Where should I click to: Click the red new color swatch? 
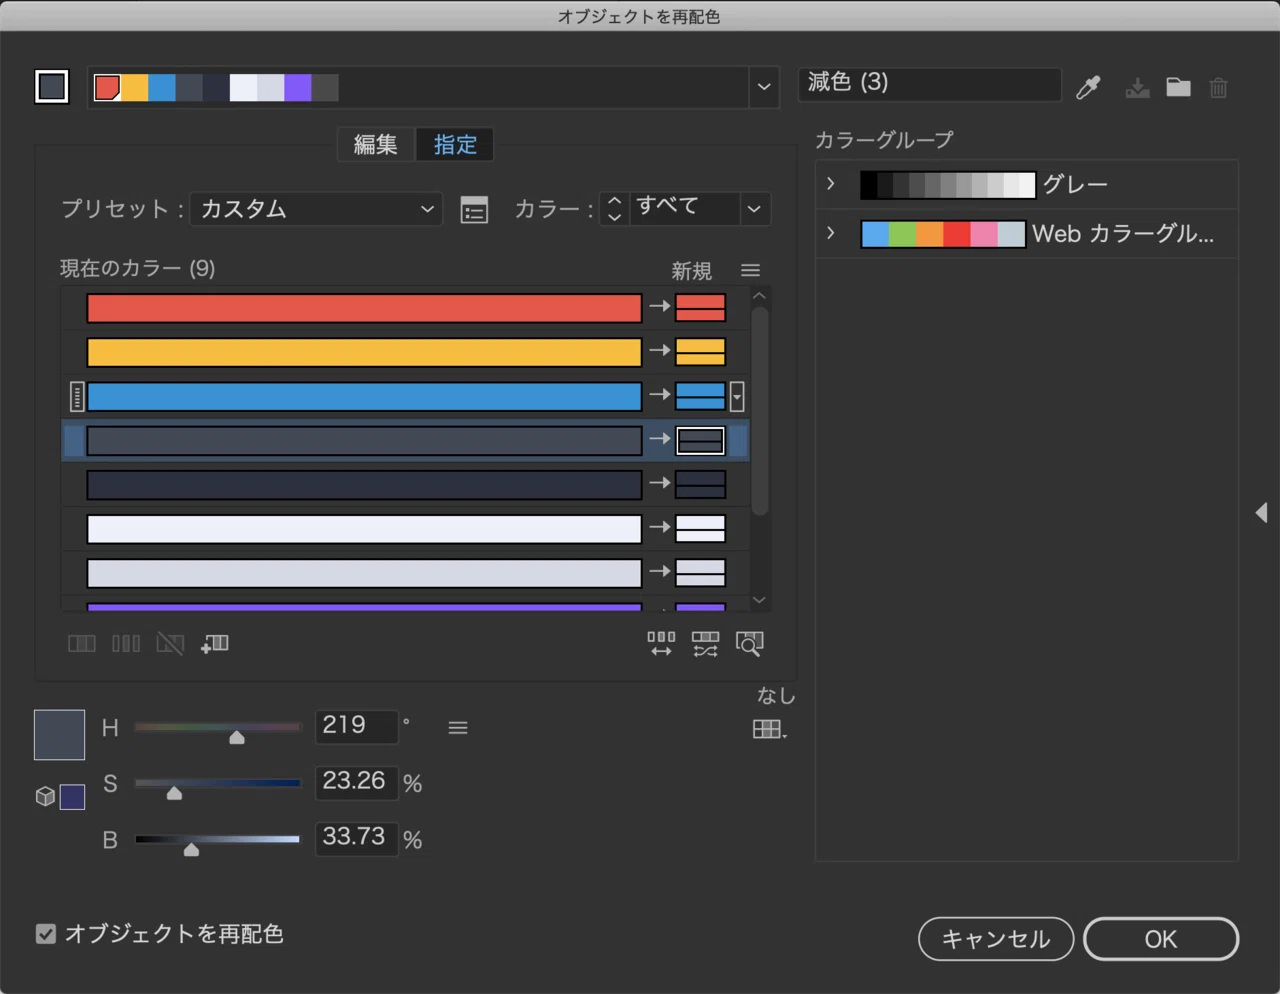700,308
